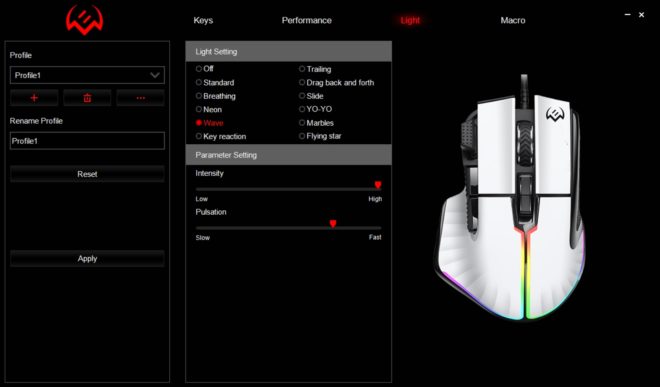Viewport: 660px width, 387px height.
Task: Open the Performance tab
Action: (306, 20)
